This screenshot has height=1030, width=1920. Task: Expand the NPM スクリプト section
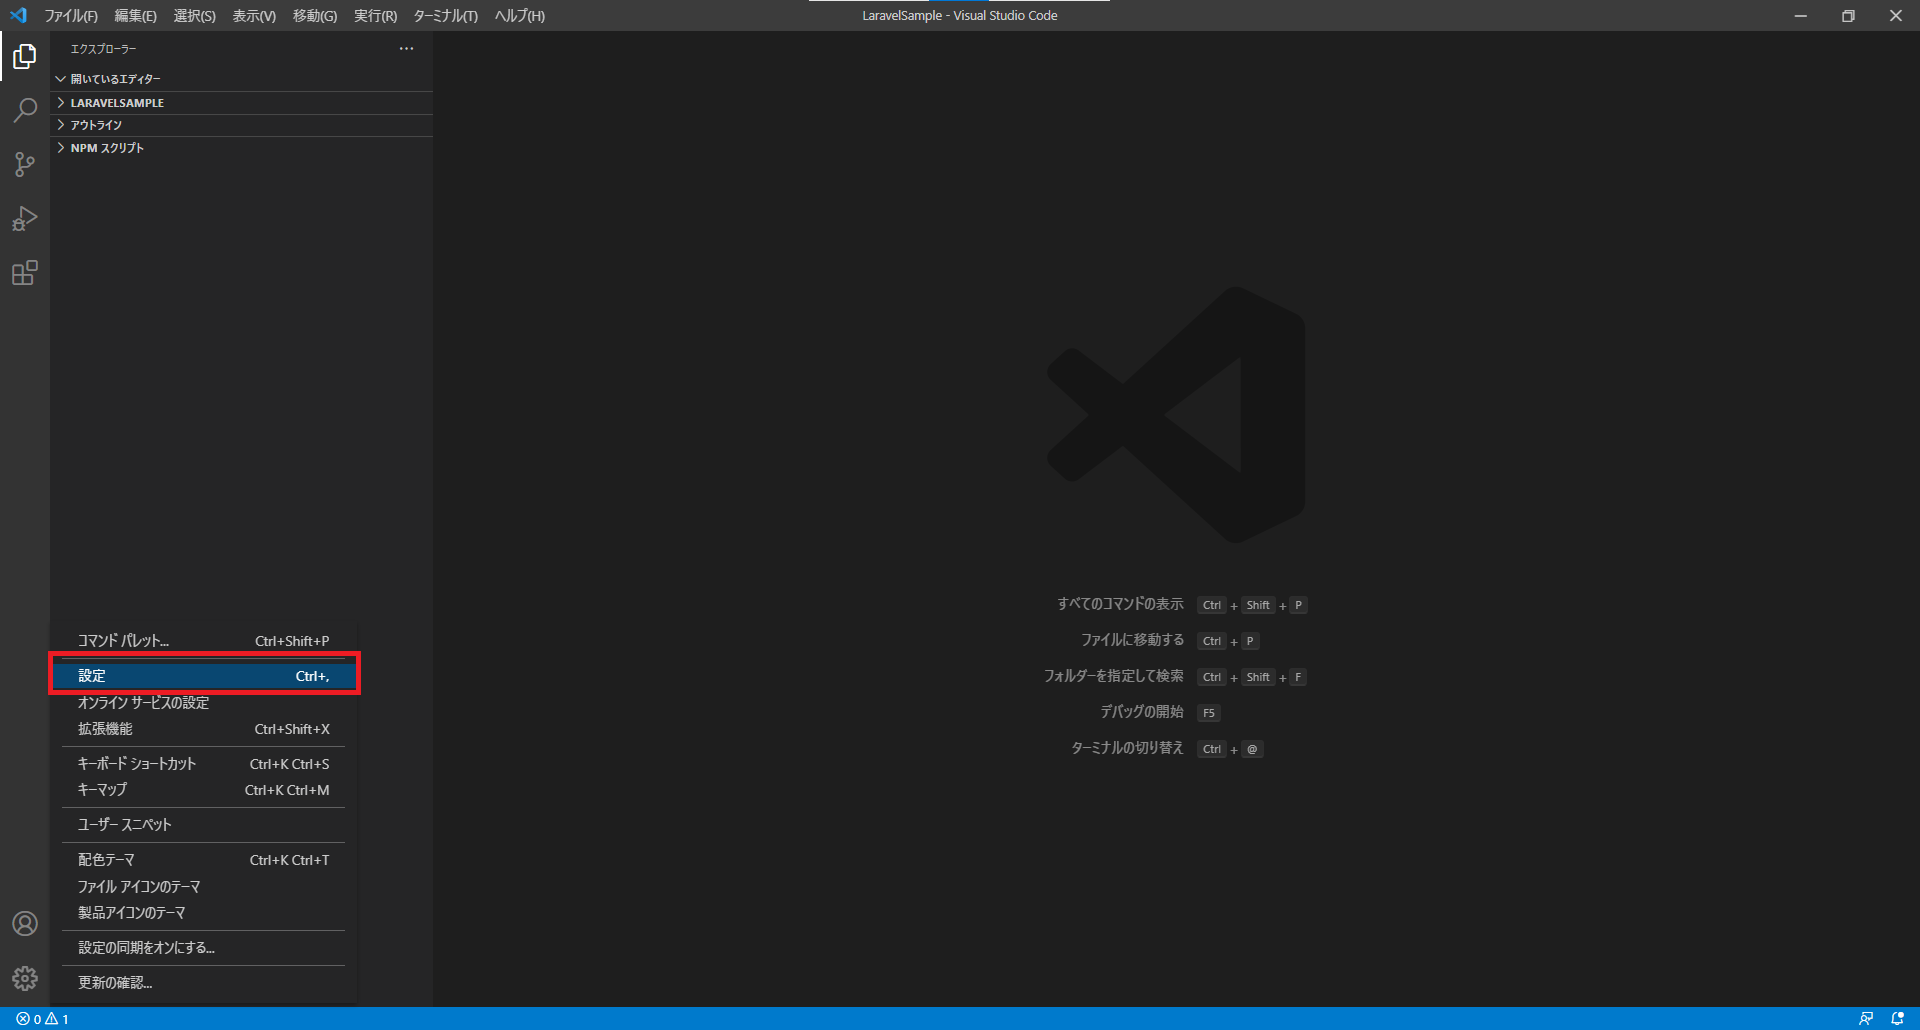pyautogui.click(x=242, y=148)
